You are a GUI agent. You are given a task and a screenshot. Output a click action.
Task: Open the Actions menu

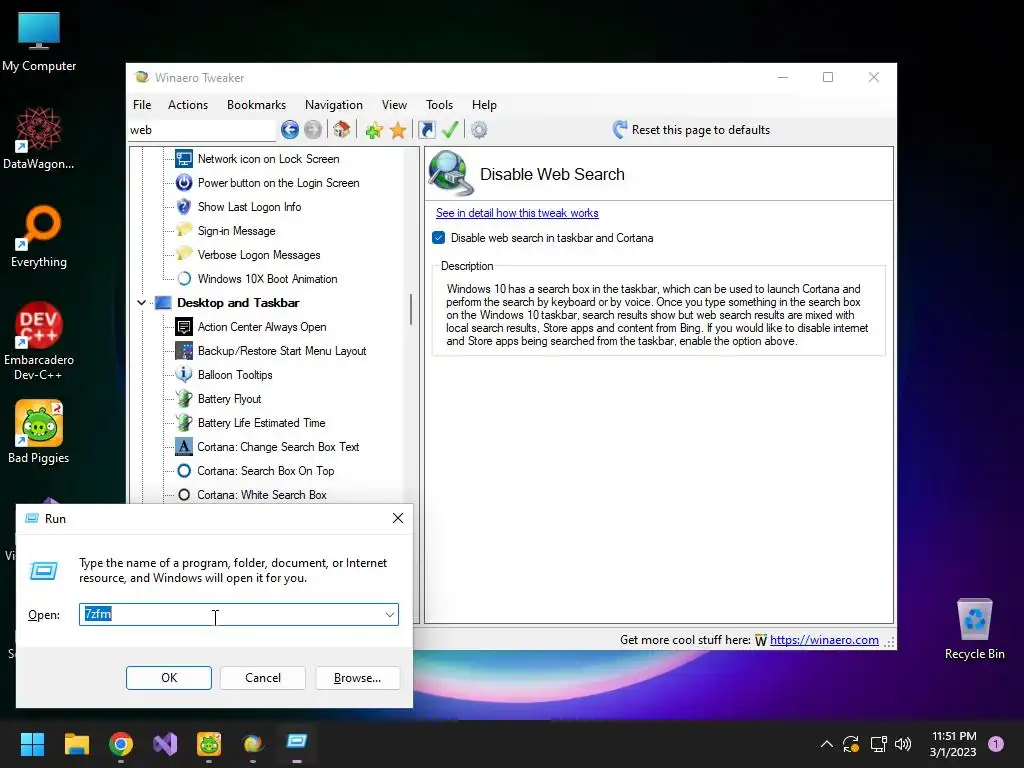point(188,104)
